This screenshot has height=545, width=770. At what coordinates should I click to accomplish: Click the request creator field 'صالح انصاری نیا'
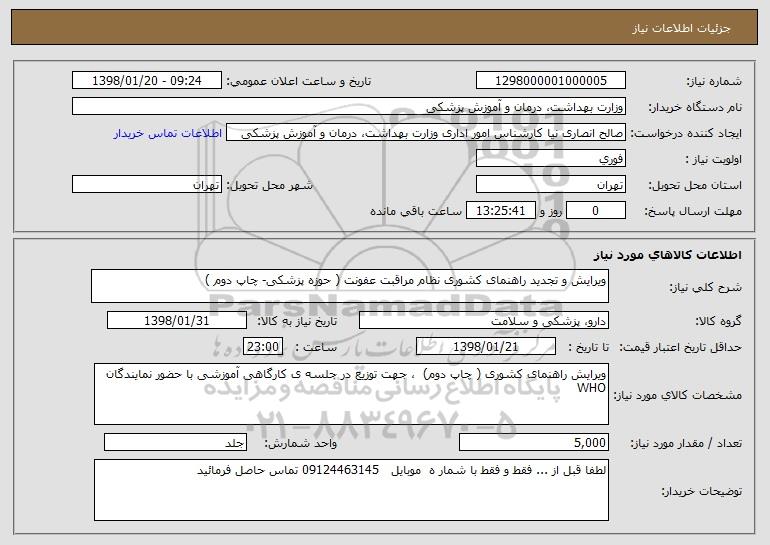pos(426,132)
